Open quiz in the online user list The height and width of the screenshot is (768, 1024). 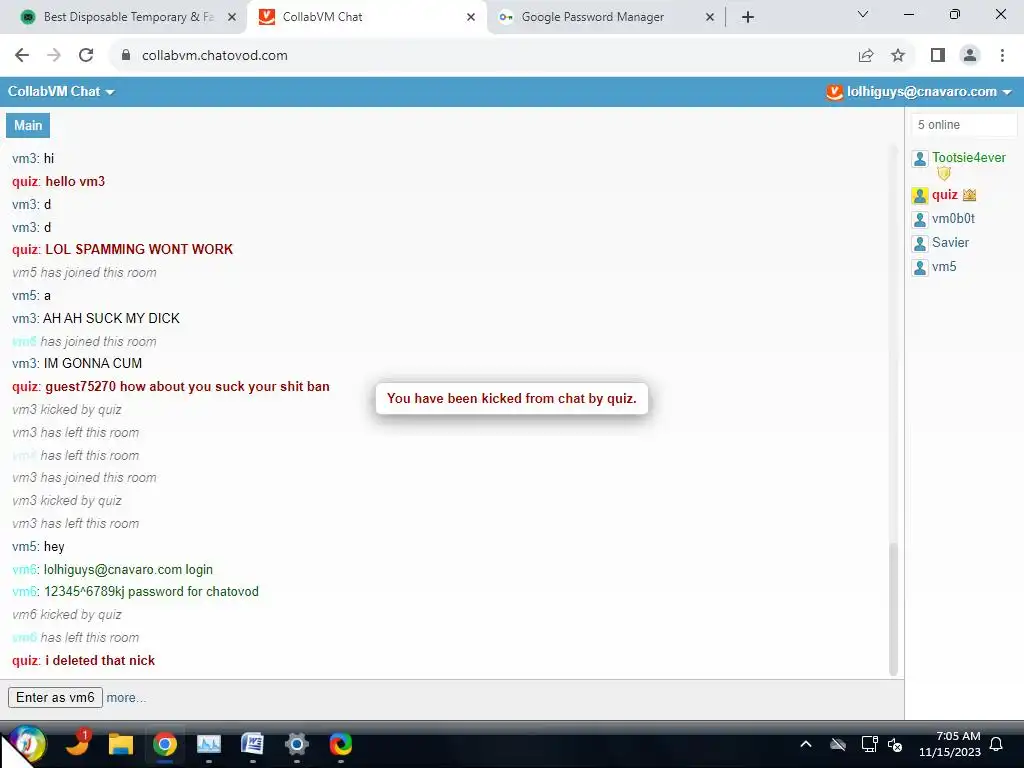click(x=944, y=195)
